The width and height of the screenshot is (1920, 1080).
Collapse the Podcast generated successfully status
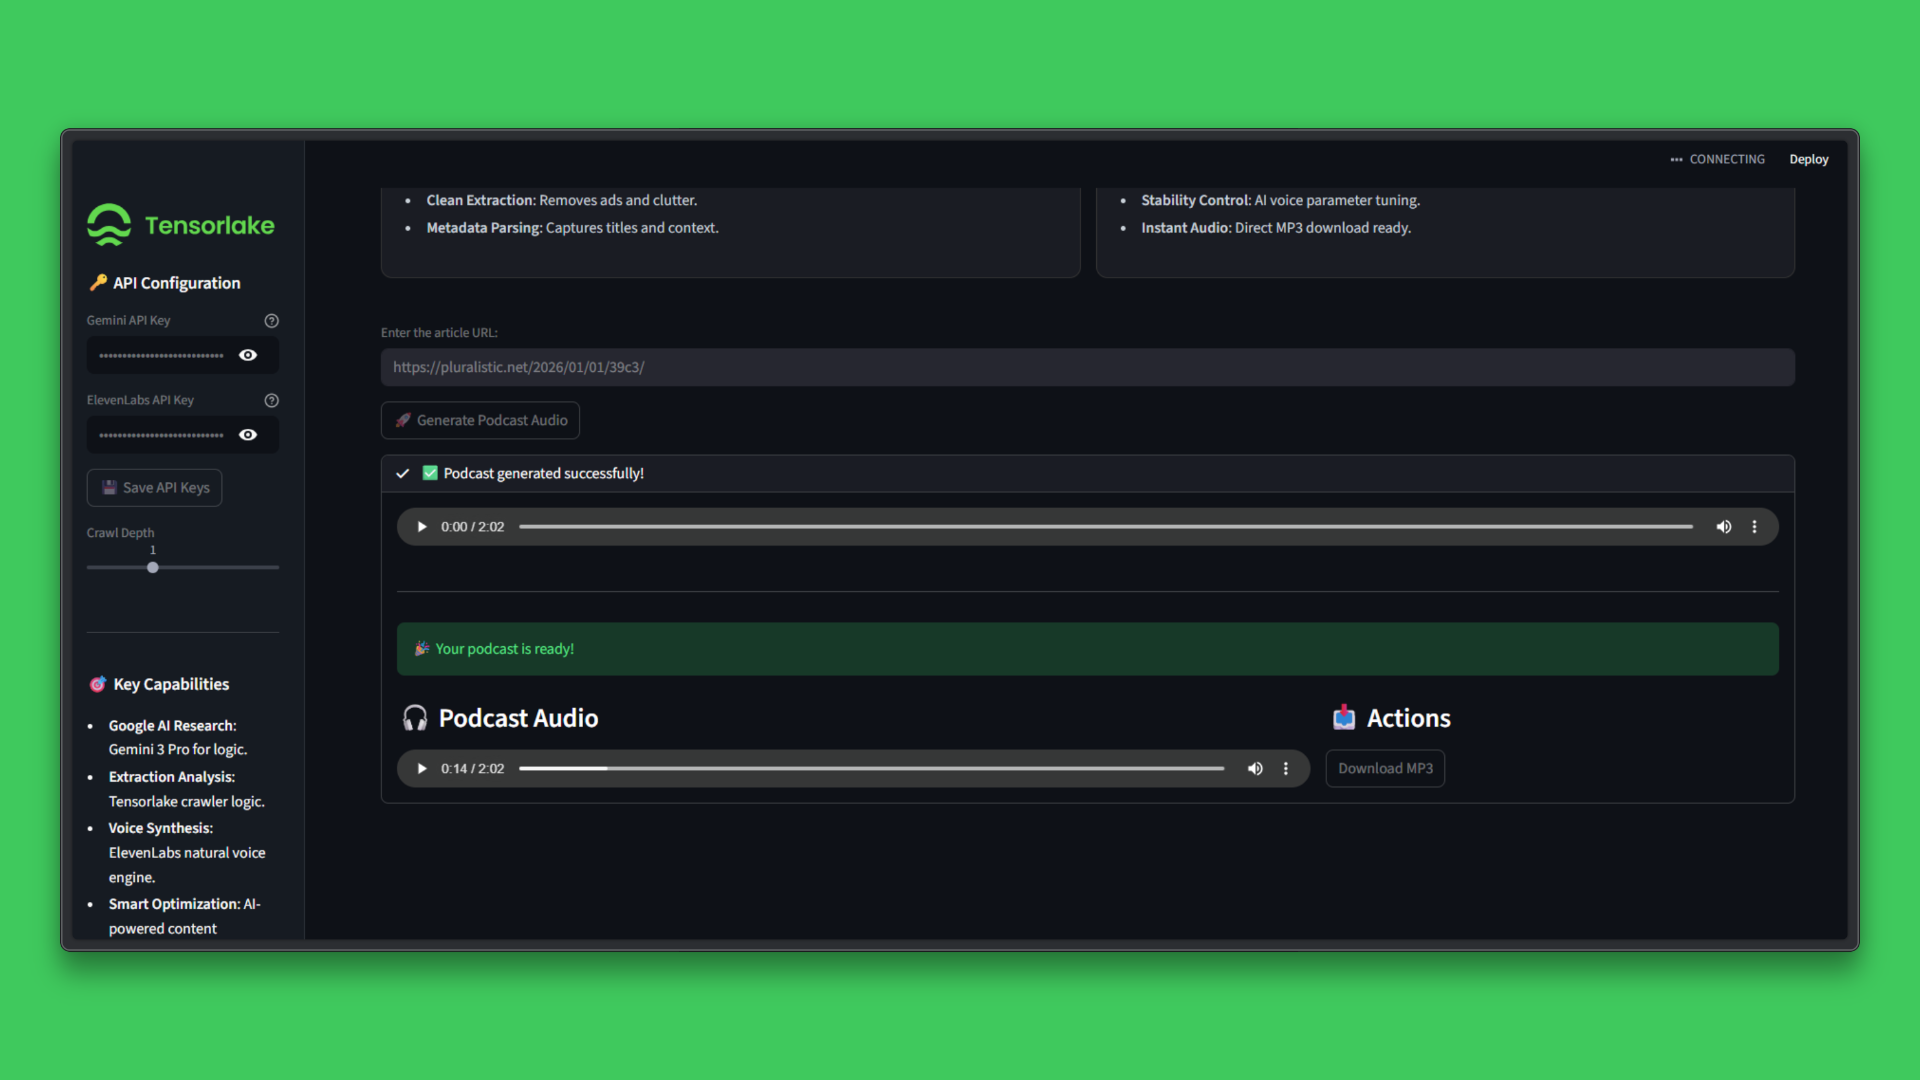[403, 473]
